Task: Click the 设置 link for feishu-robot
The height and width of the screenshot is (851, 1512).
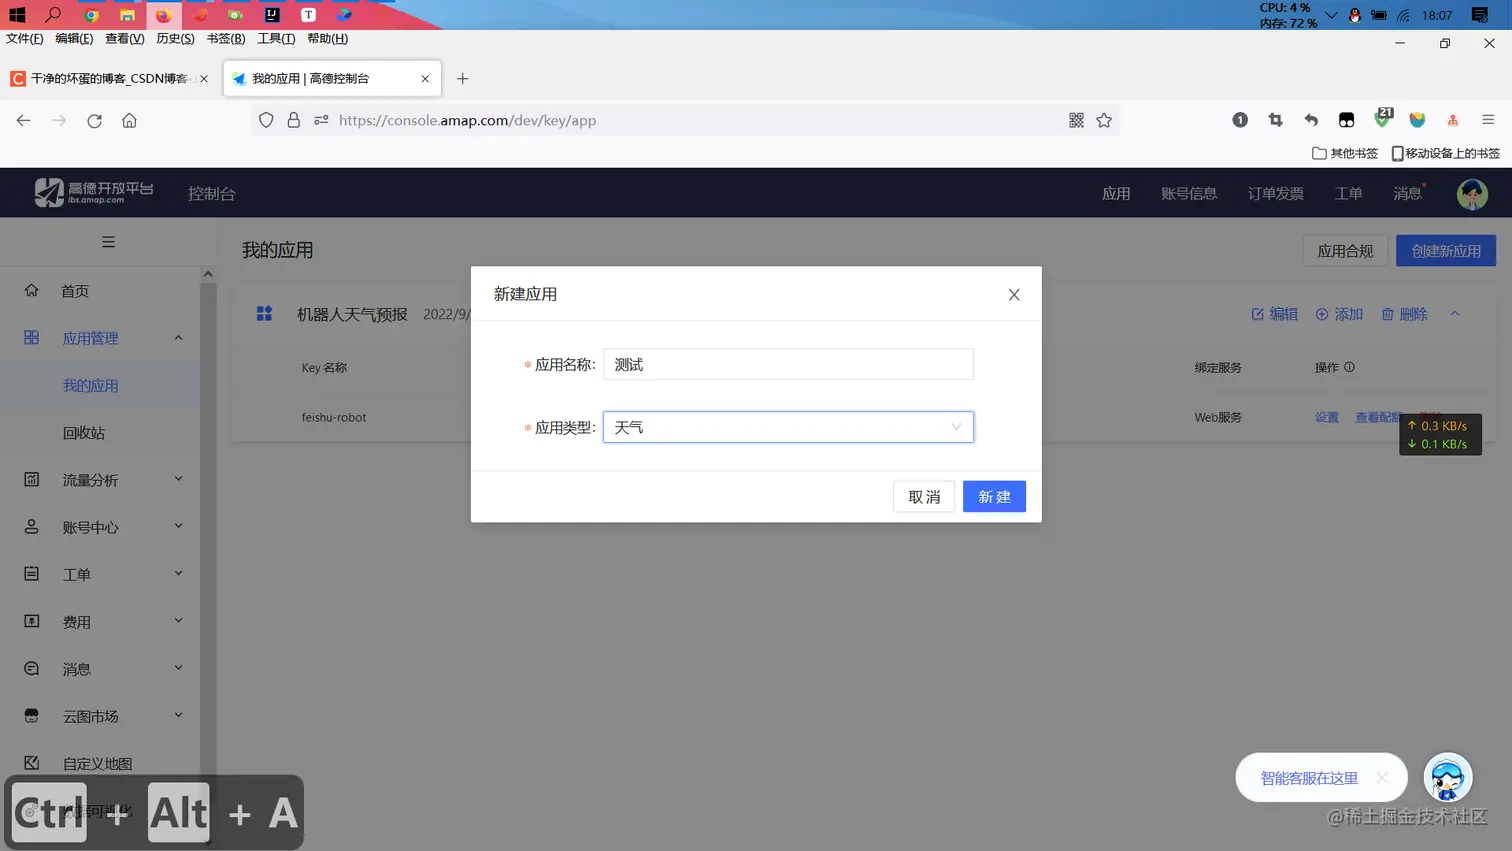Action: click(1327, 417)
